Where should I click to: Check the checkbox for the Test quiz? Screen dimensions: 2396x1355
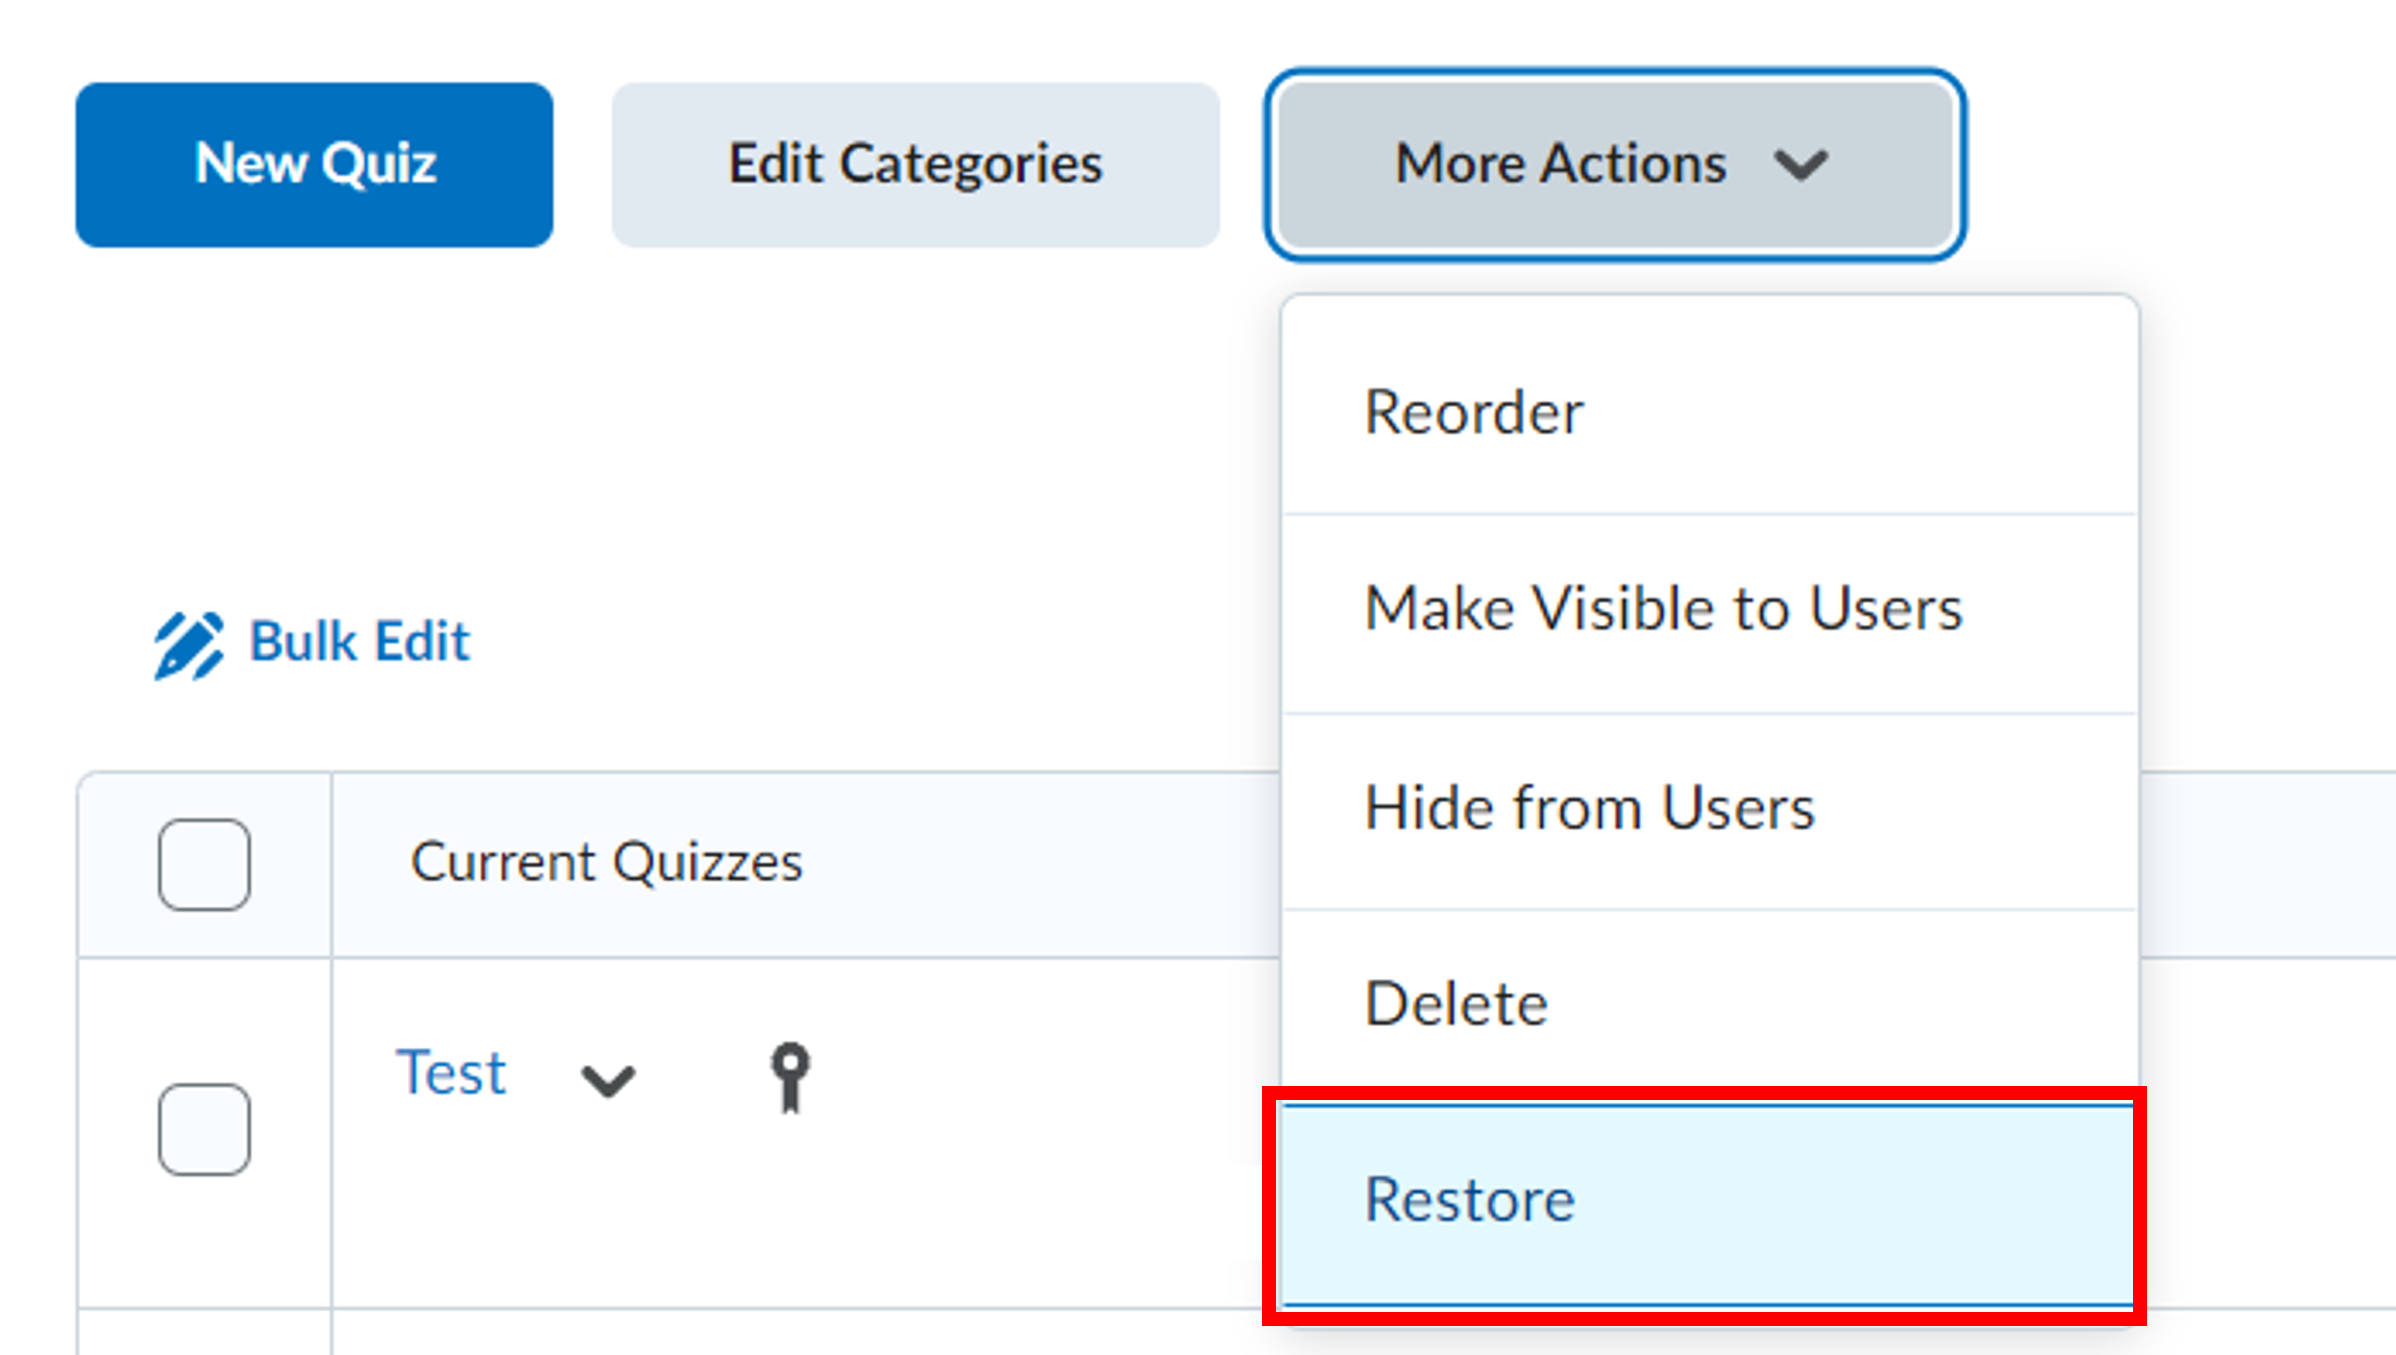pyautogui.click(x=204, y=1129)
